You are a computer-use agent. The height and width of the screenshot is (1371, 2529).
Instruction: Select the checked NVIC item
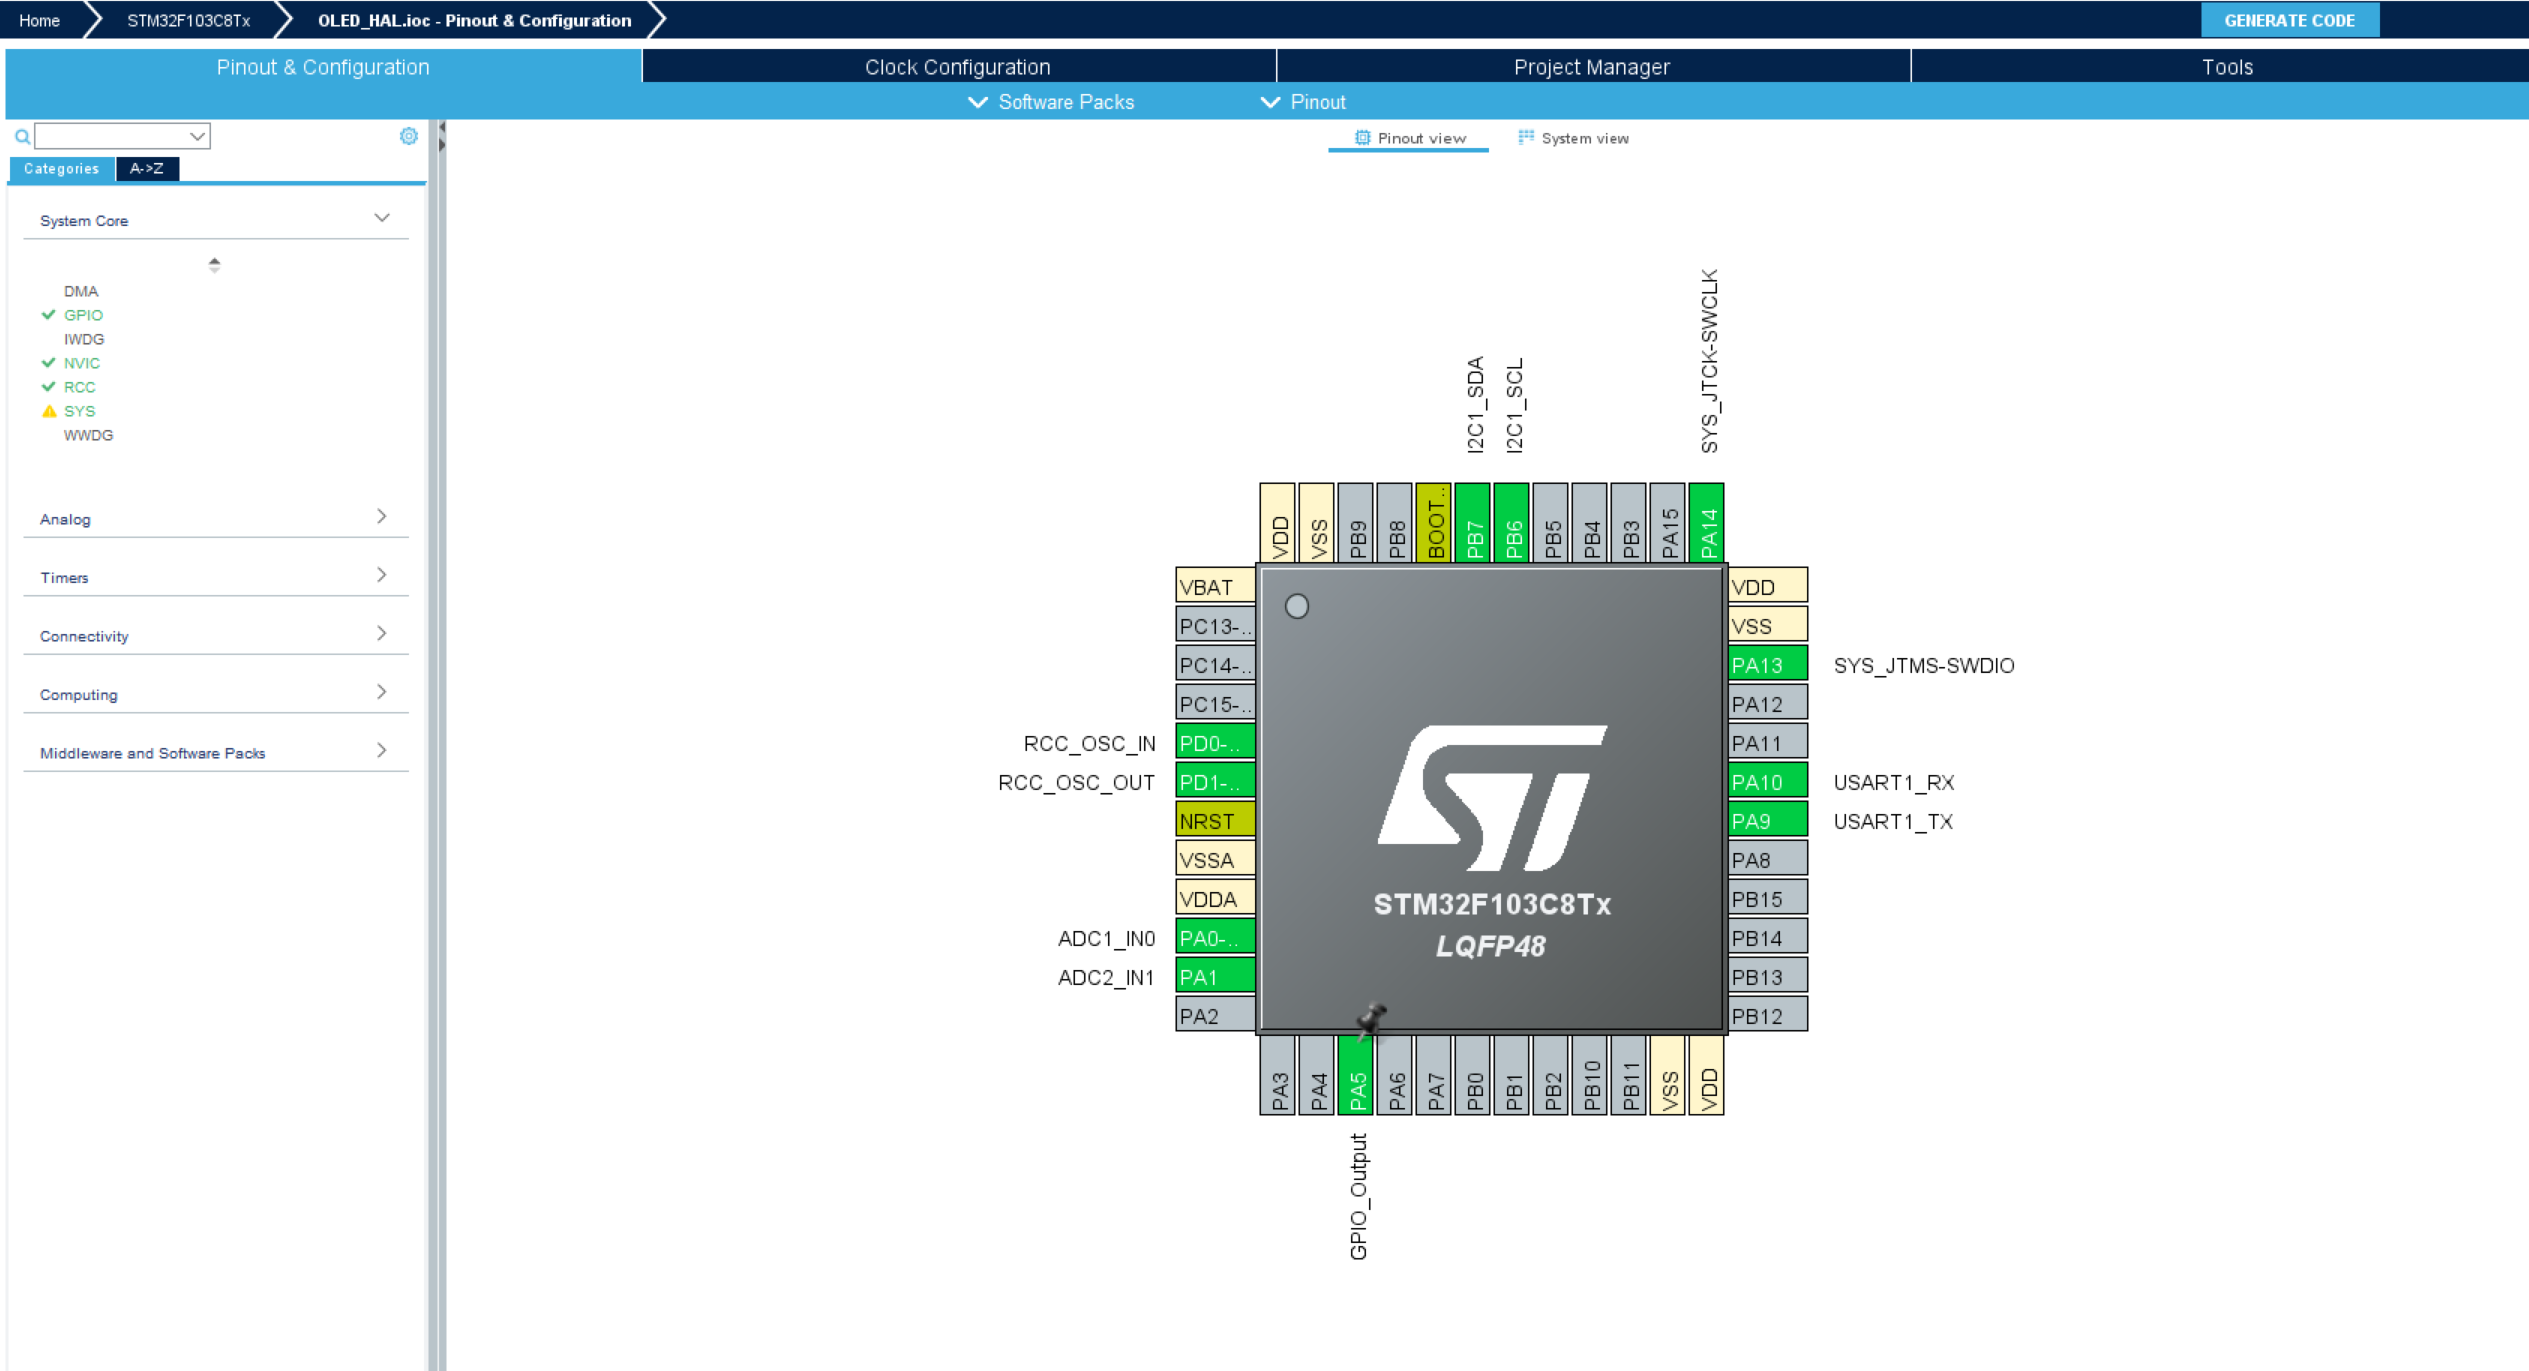click(x=81, y=363)
